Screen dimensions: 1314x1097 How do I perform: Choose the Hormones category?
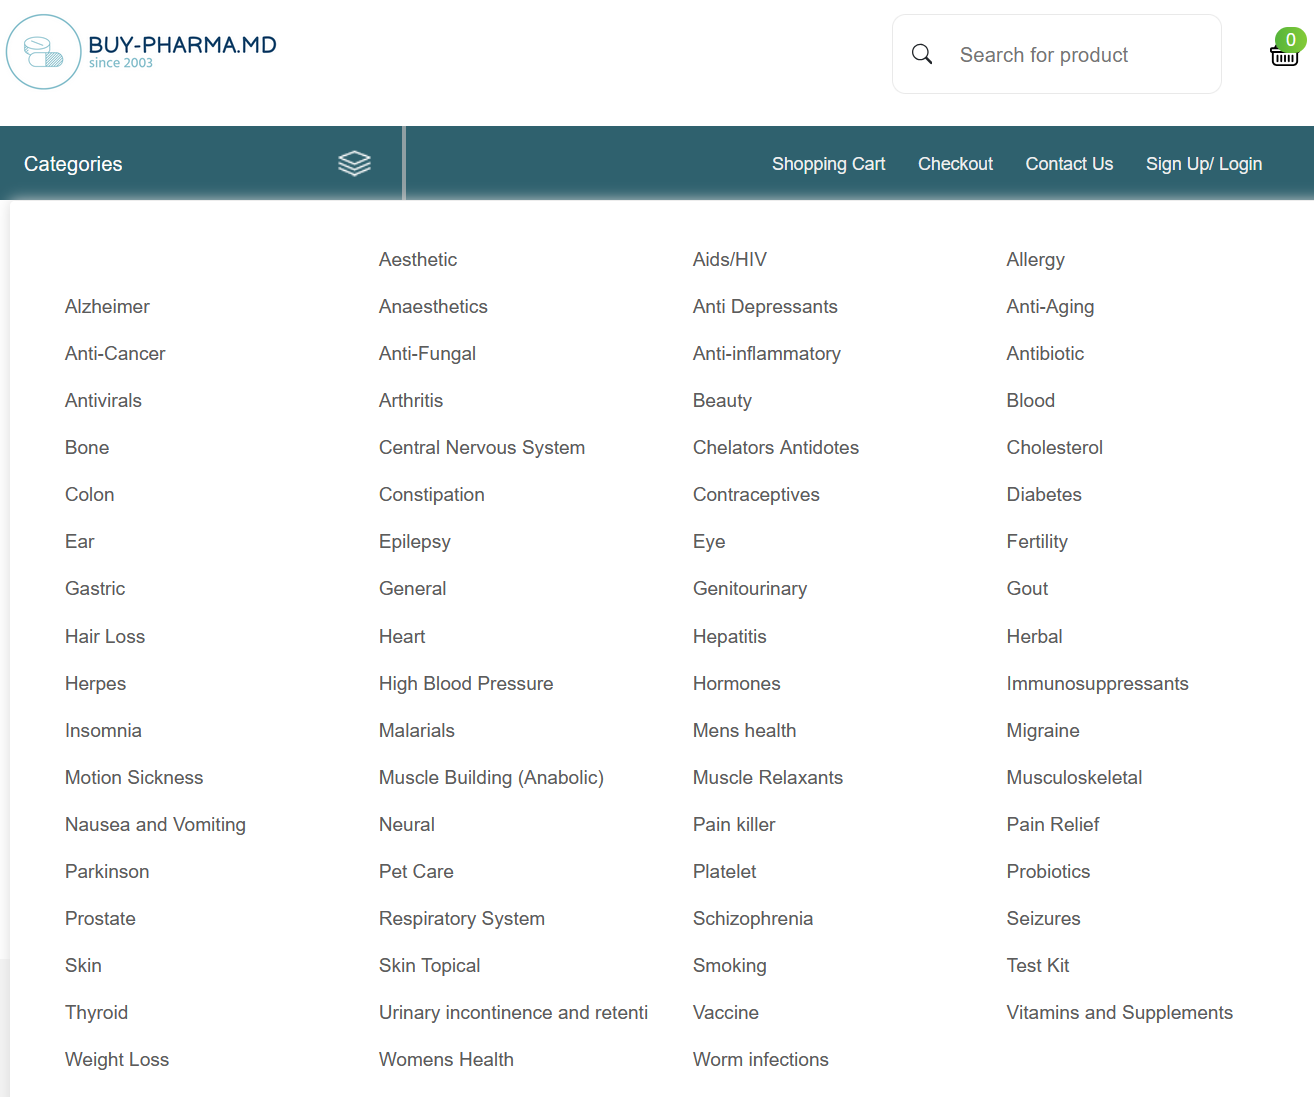[736, 684]
